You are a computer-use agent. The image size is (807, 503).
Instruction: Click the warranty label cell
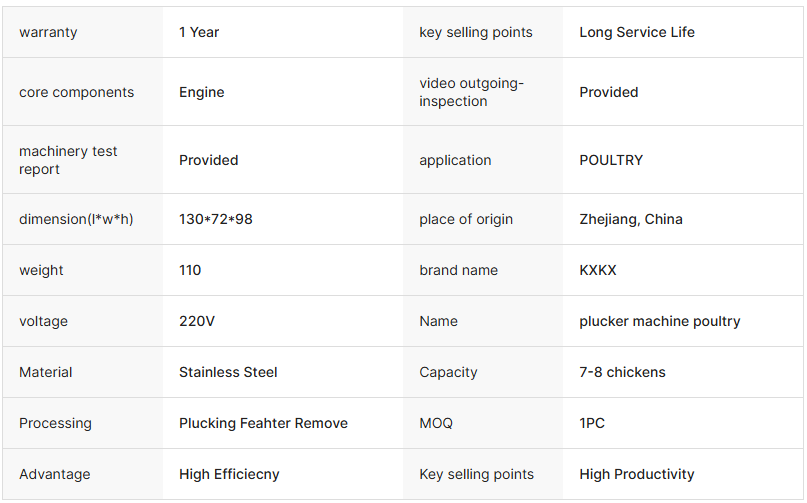pos(48,32)
